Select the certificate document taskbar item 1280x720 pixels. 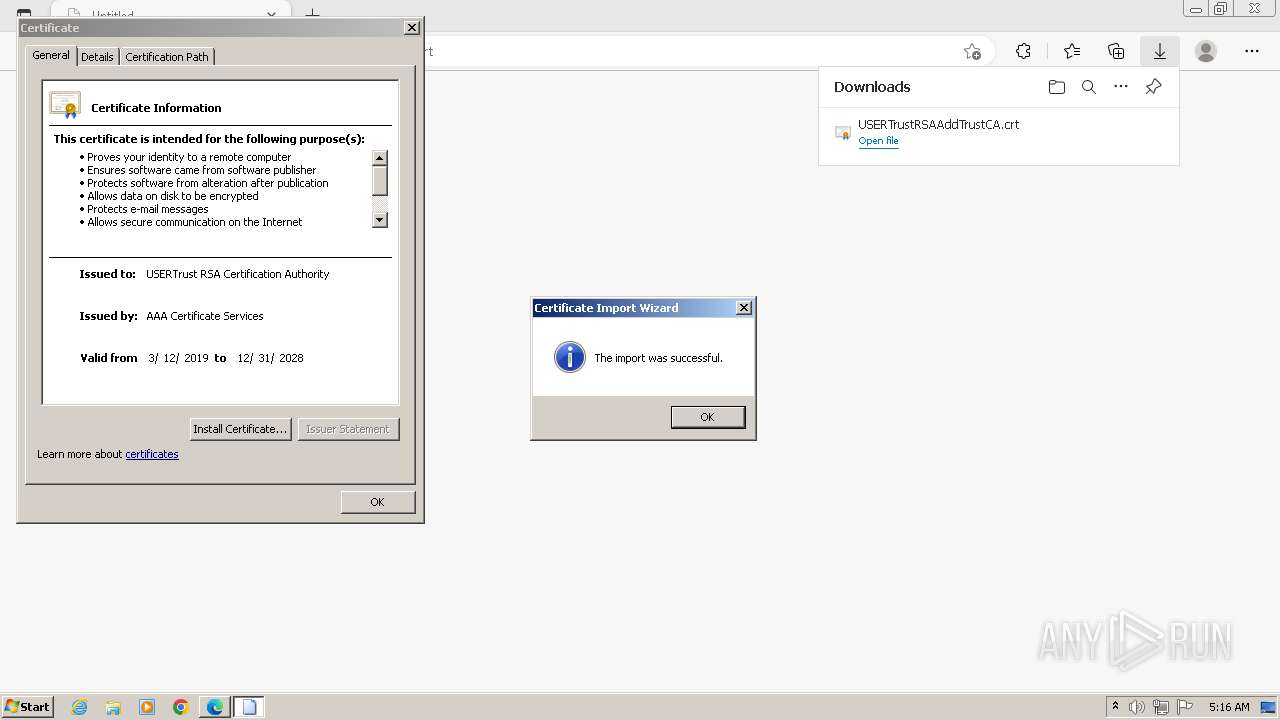pos(249,707)
